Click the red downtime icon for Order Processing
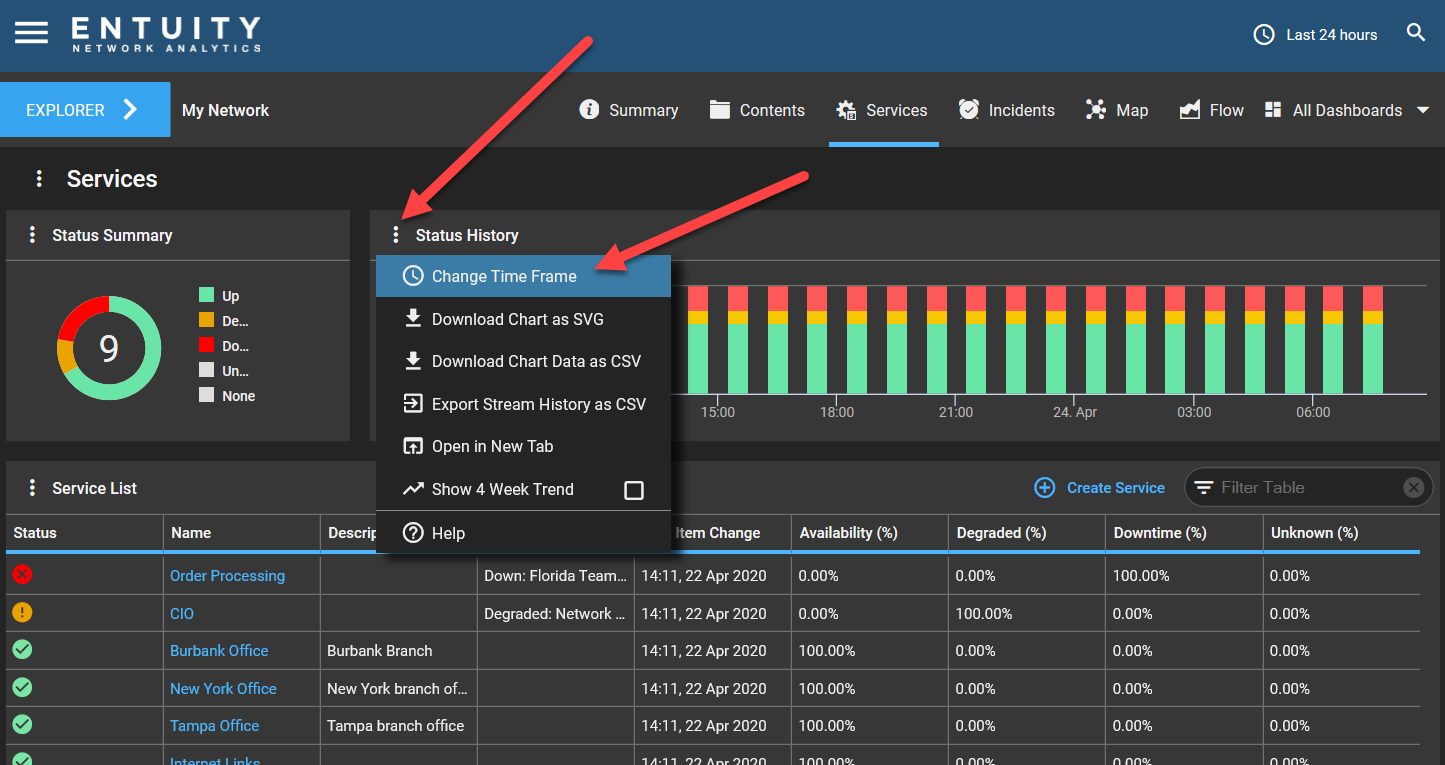Image resolution: width=1445 pixels, height=765 pixels. tap(22, 575)
